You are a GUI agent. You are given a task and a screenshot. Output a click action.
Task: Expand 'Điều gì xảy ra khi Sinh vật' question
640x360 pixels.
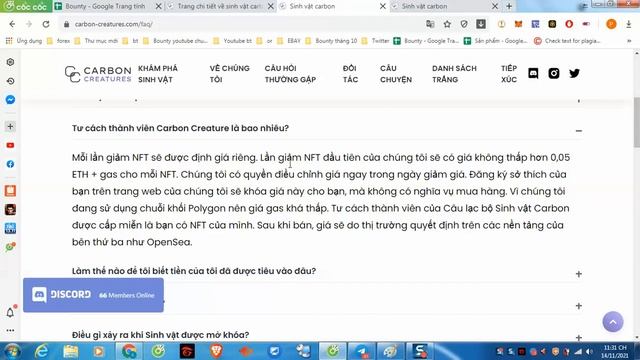coord(578,338)
